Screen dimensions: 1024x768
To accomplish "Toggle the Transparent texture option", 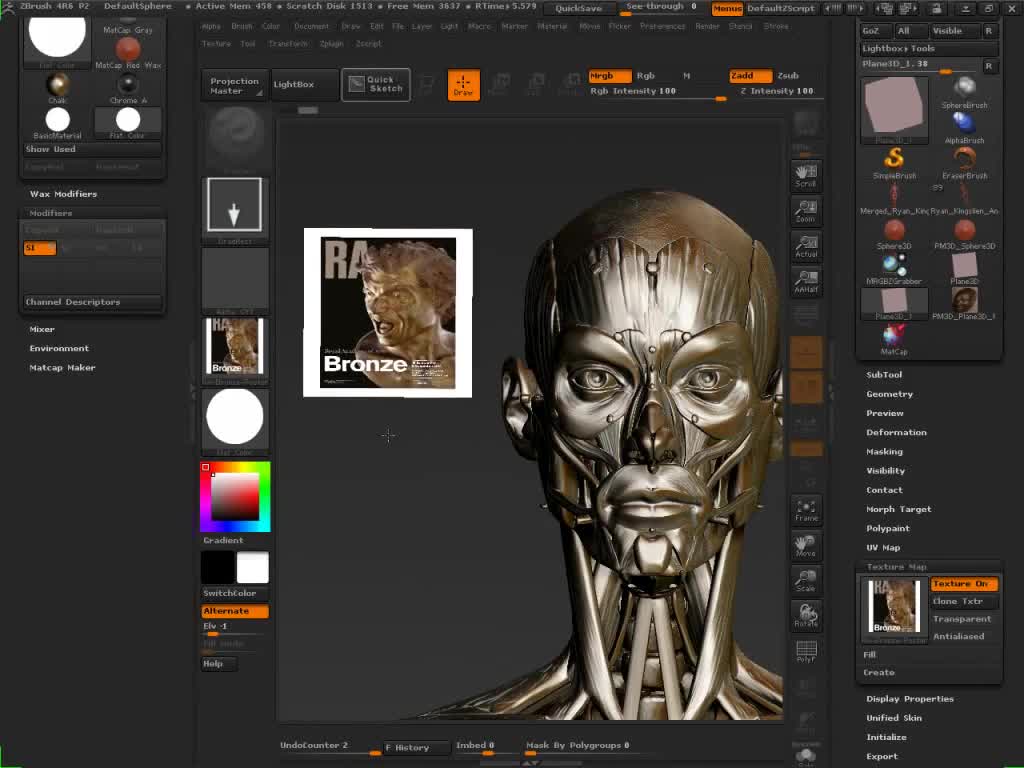I will coord(964,619).
